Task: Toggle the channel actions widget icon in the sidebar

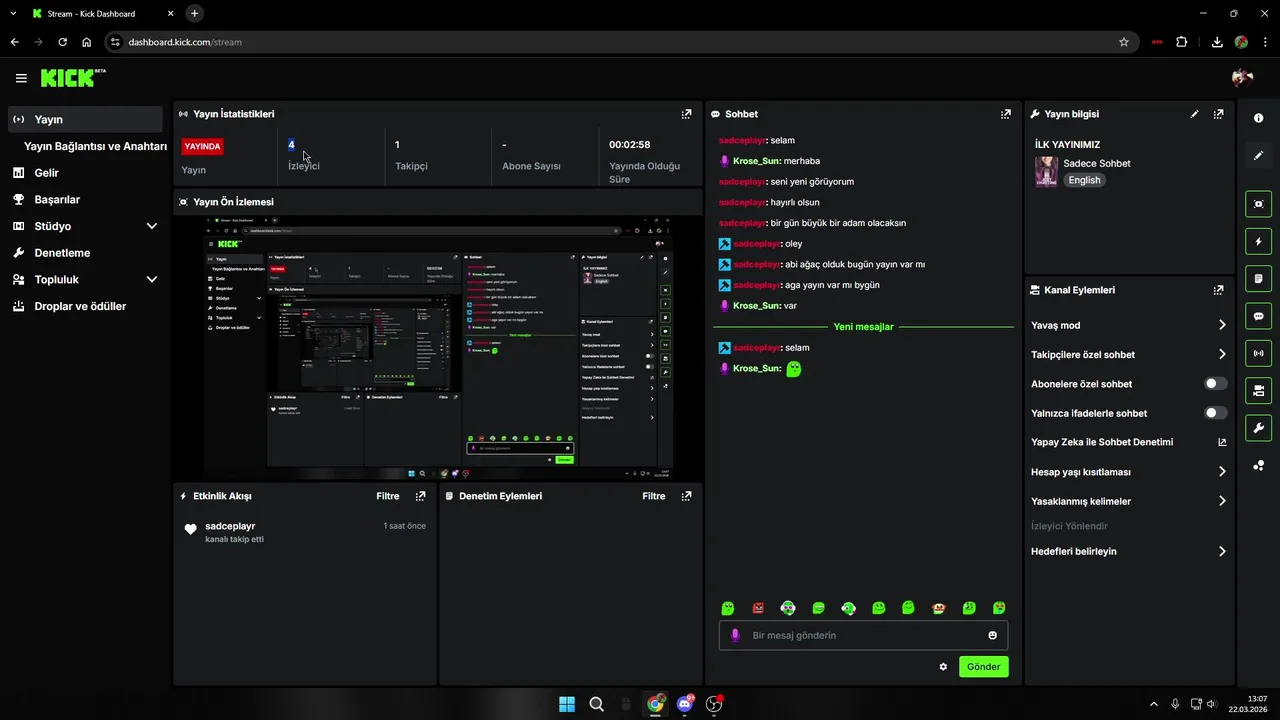Action: pos(1258,390)
